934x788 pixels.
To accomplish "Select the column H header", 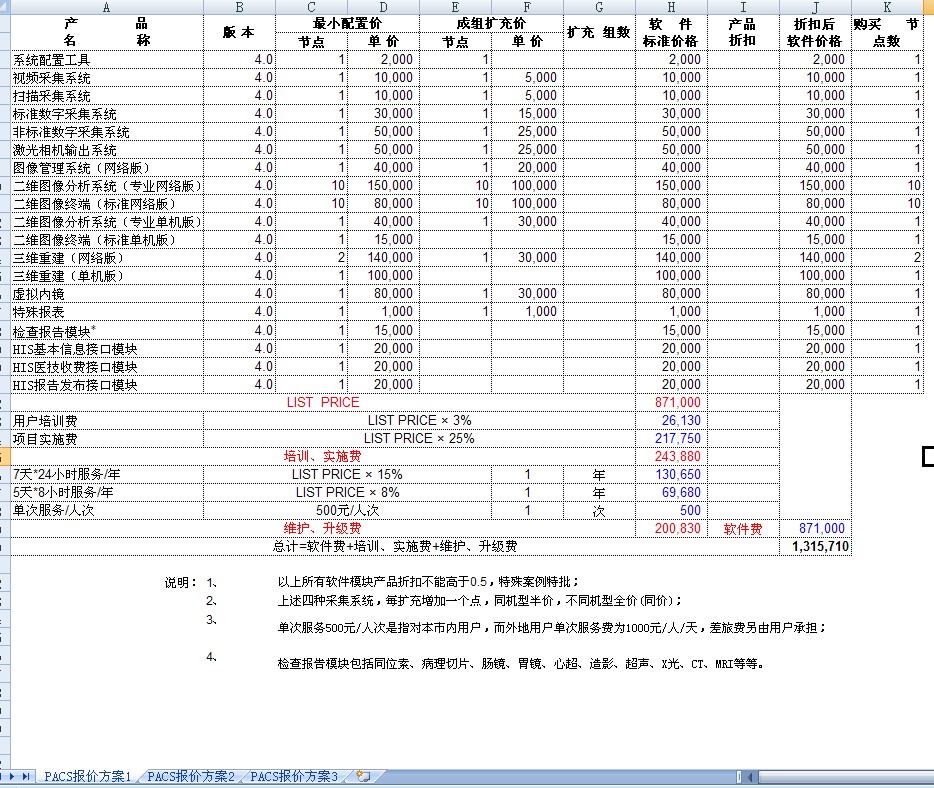I will coord(670,7).
